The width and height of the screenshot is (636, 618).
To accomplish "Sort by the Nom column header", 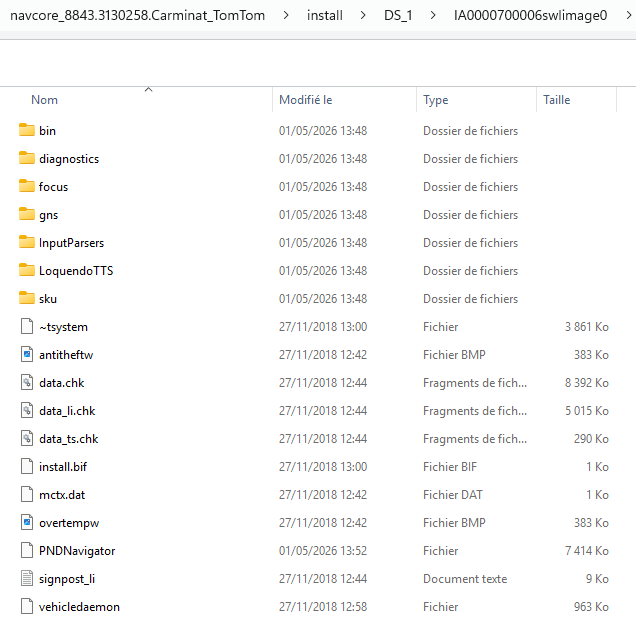I will pyautogui.click(x=44, y=100).
